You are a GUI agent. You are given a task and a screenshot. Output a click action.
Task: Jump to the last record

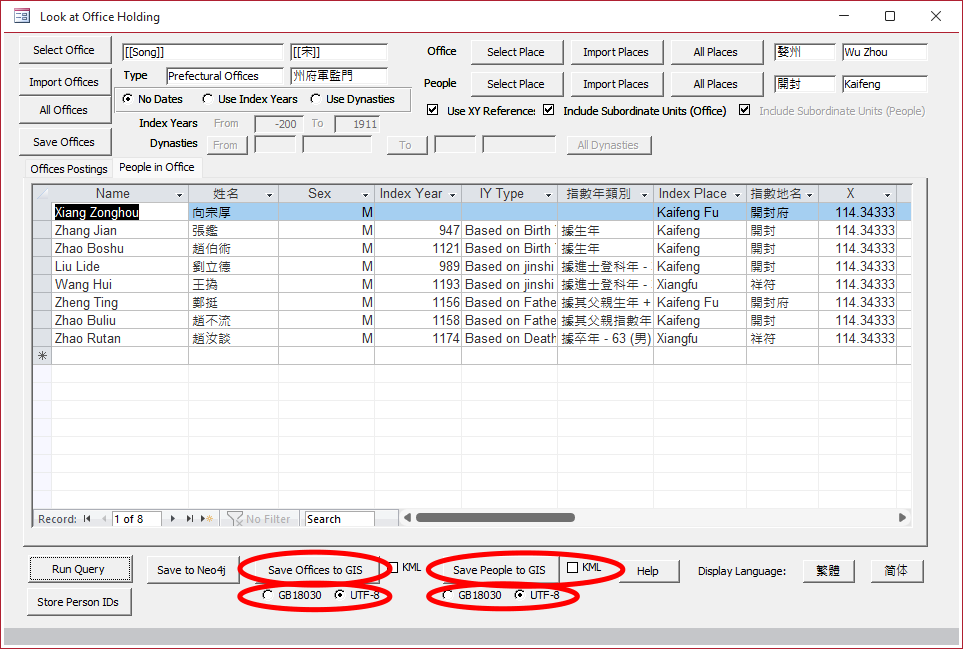click(x=191, y=519)
